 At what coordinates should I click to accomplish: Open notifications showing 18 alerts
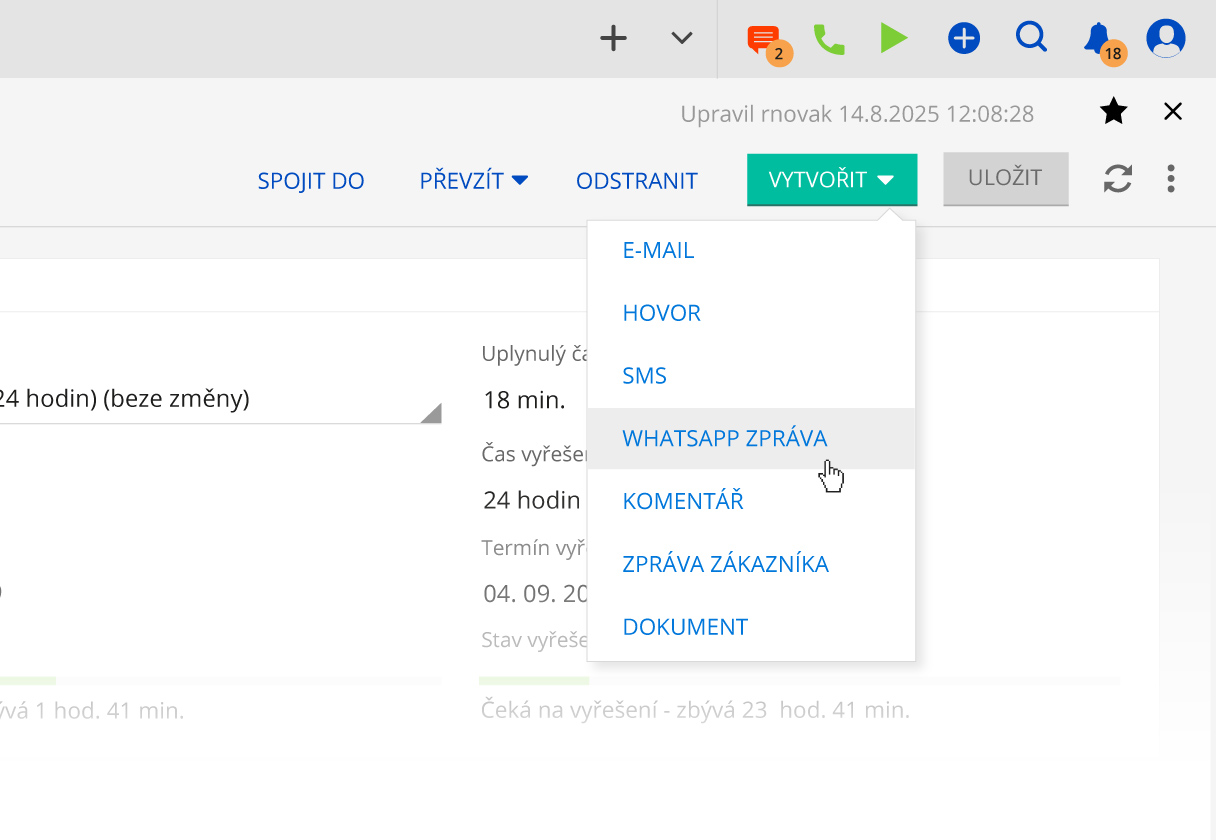1098,38
